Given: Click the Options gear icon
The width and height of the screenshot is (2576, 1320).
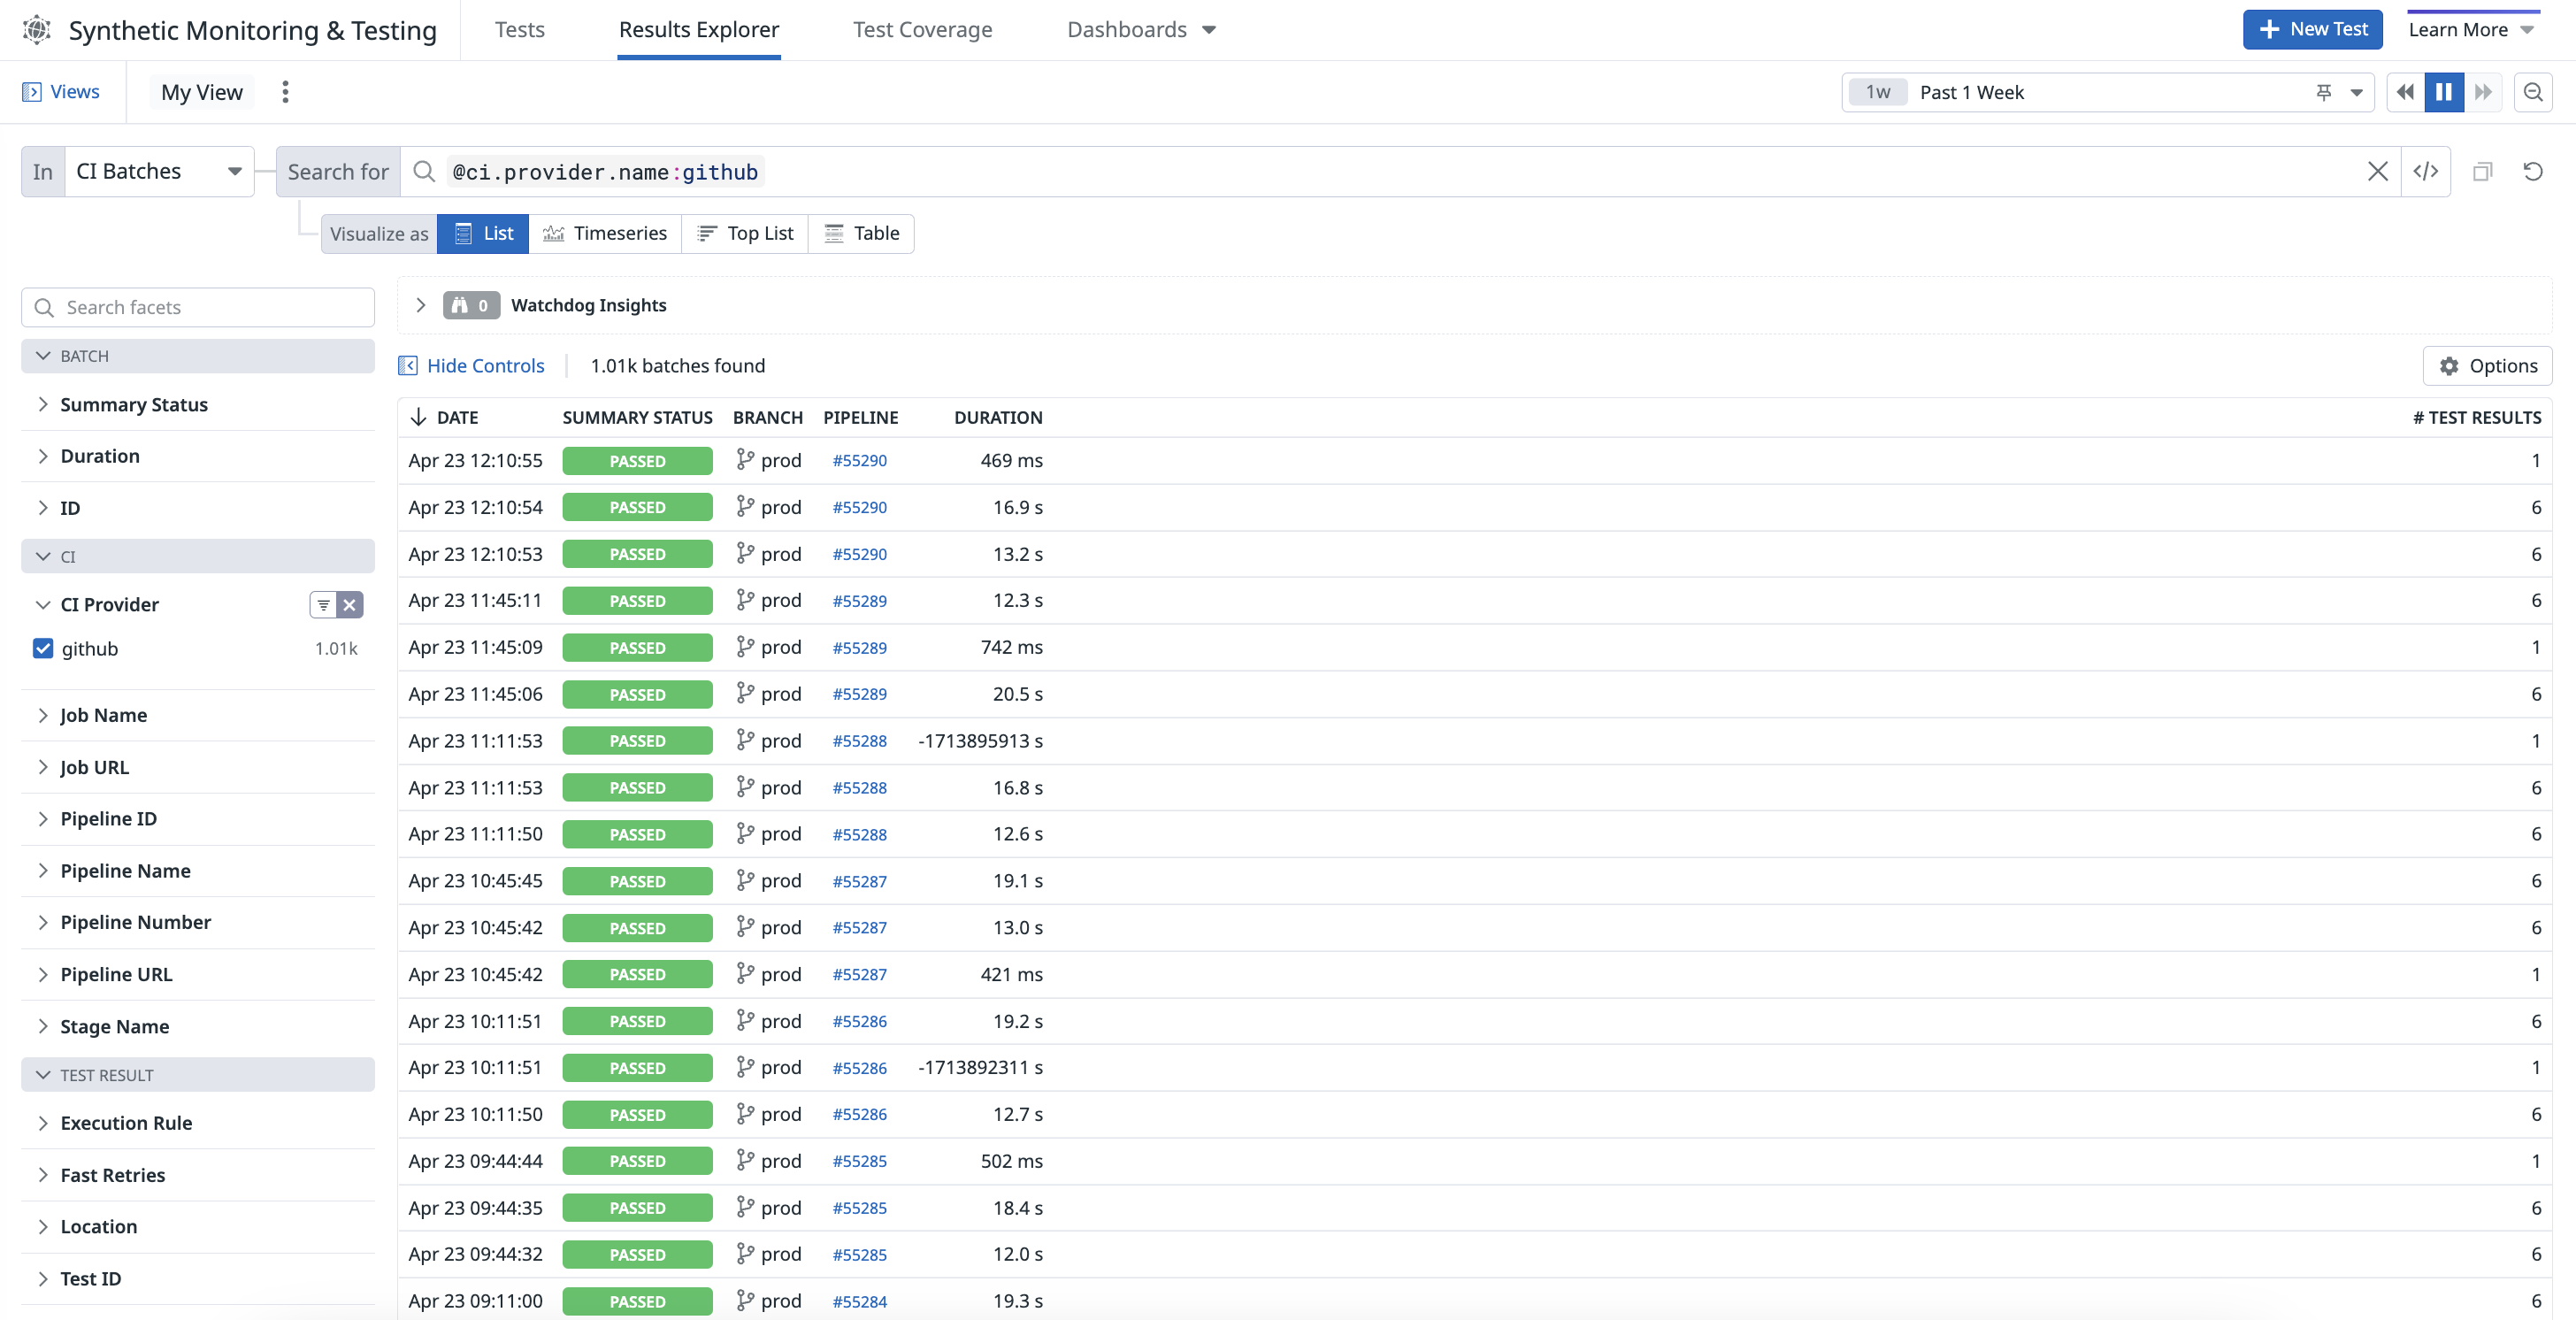Looking at the screenshot, I should [x=2448, y=366].
